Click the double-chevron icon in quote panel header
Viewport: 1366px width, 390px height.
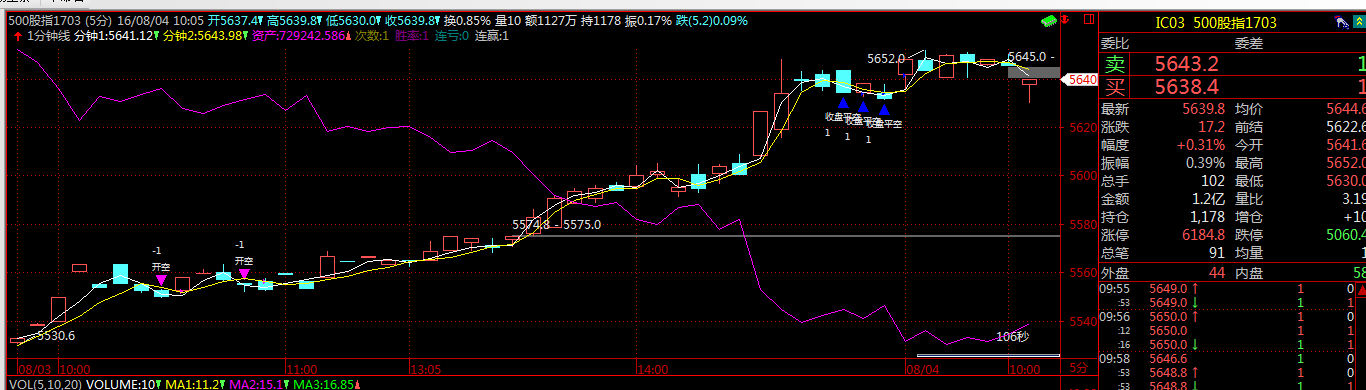(1359, 21)
